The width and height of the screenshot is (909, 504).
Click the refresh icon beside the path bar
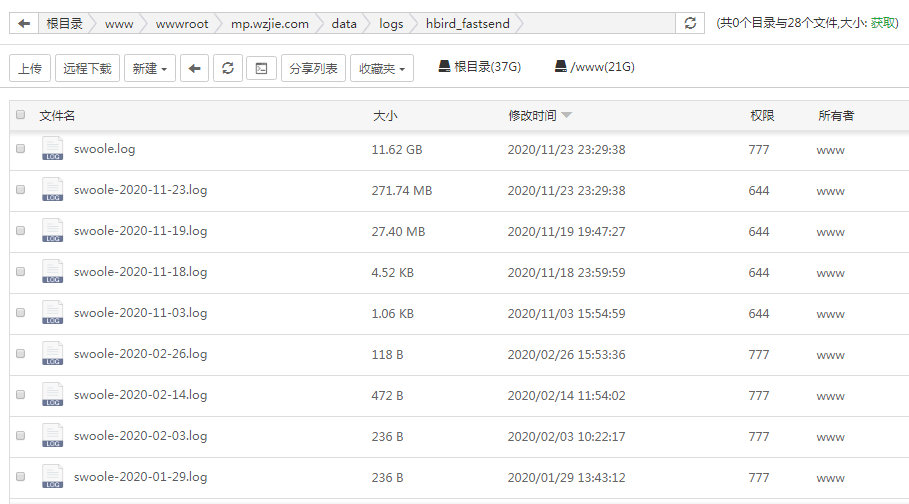point(690,23)
